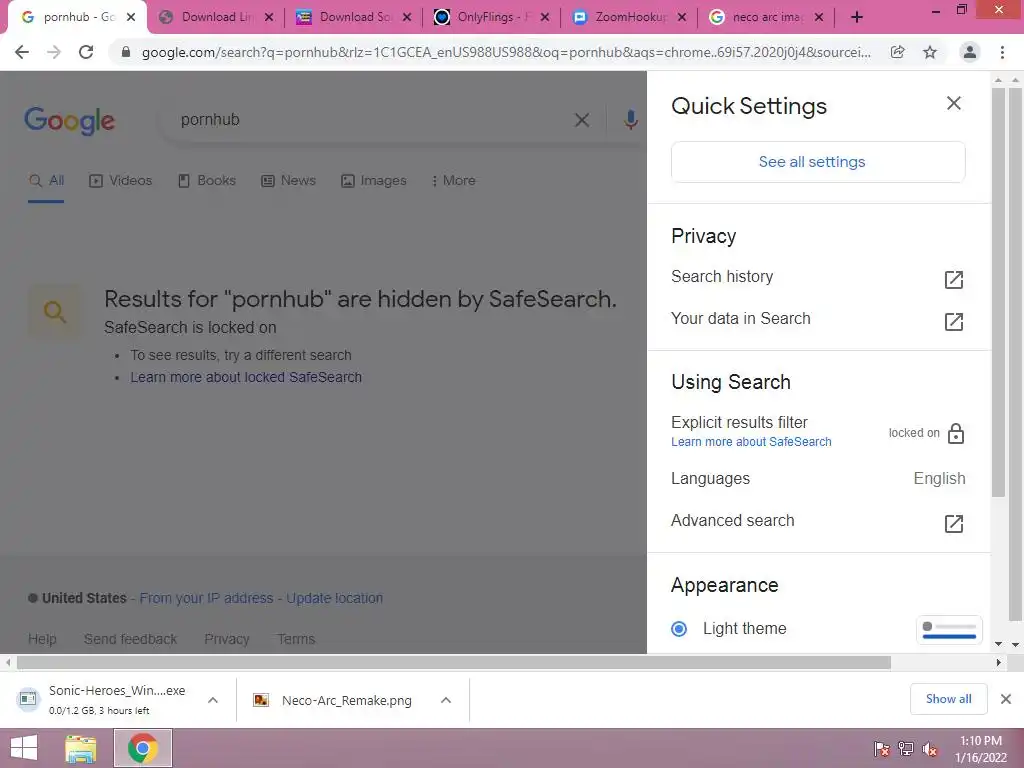Open Your data in Search external icon
This screenshot has height=768, width=1024.
coord(953,321)
